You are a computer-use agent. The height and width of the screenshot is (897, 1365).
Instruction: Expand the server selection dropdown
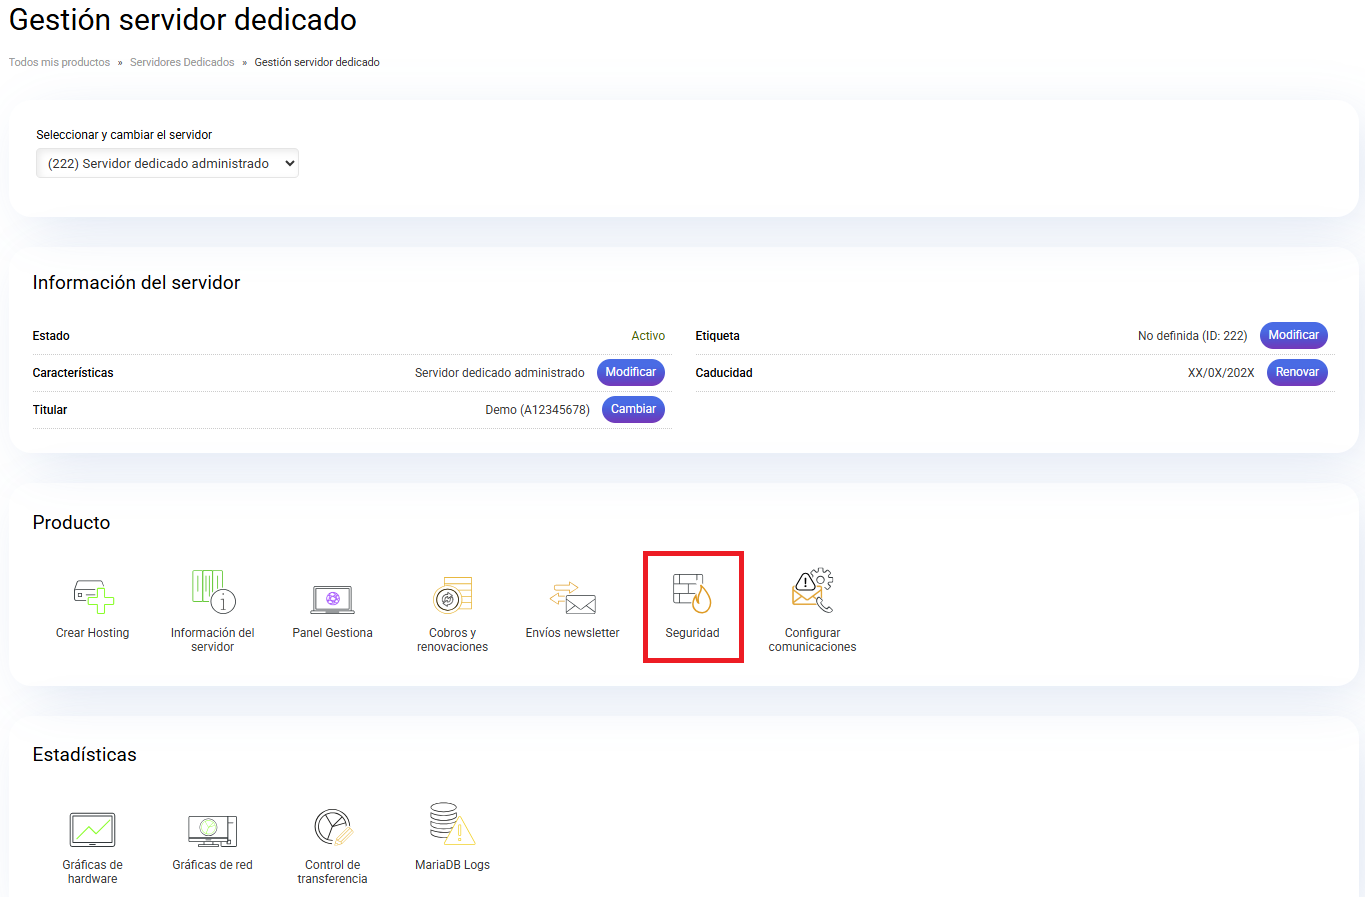(167, 163)
